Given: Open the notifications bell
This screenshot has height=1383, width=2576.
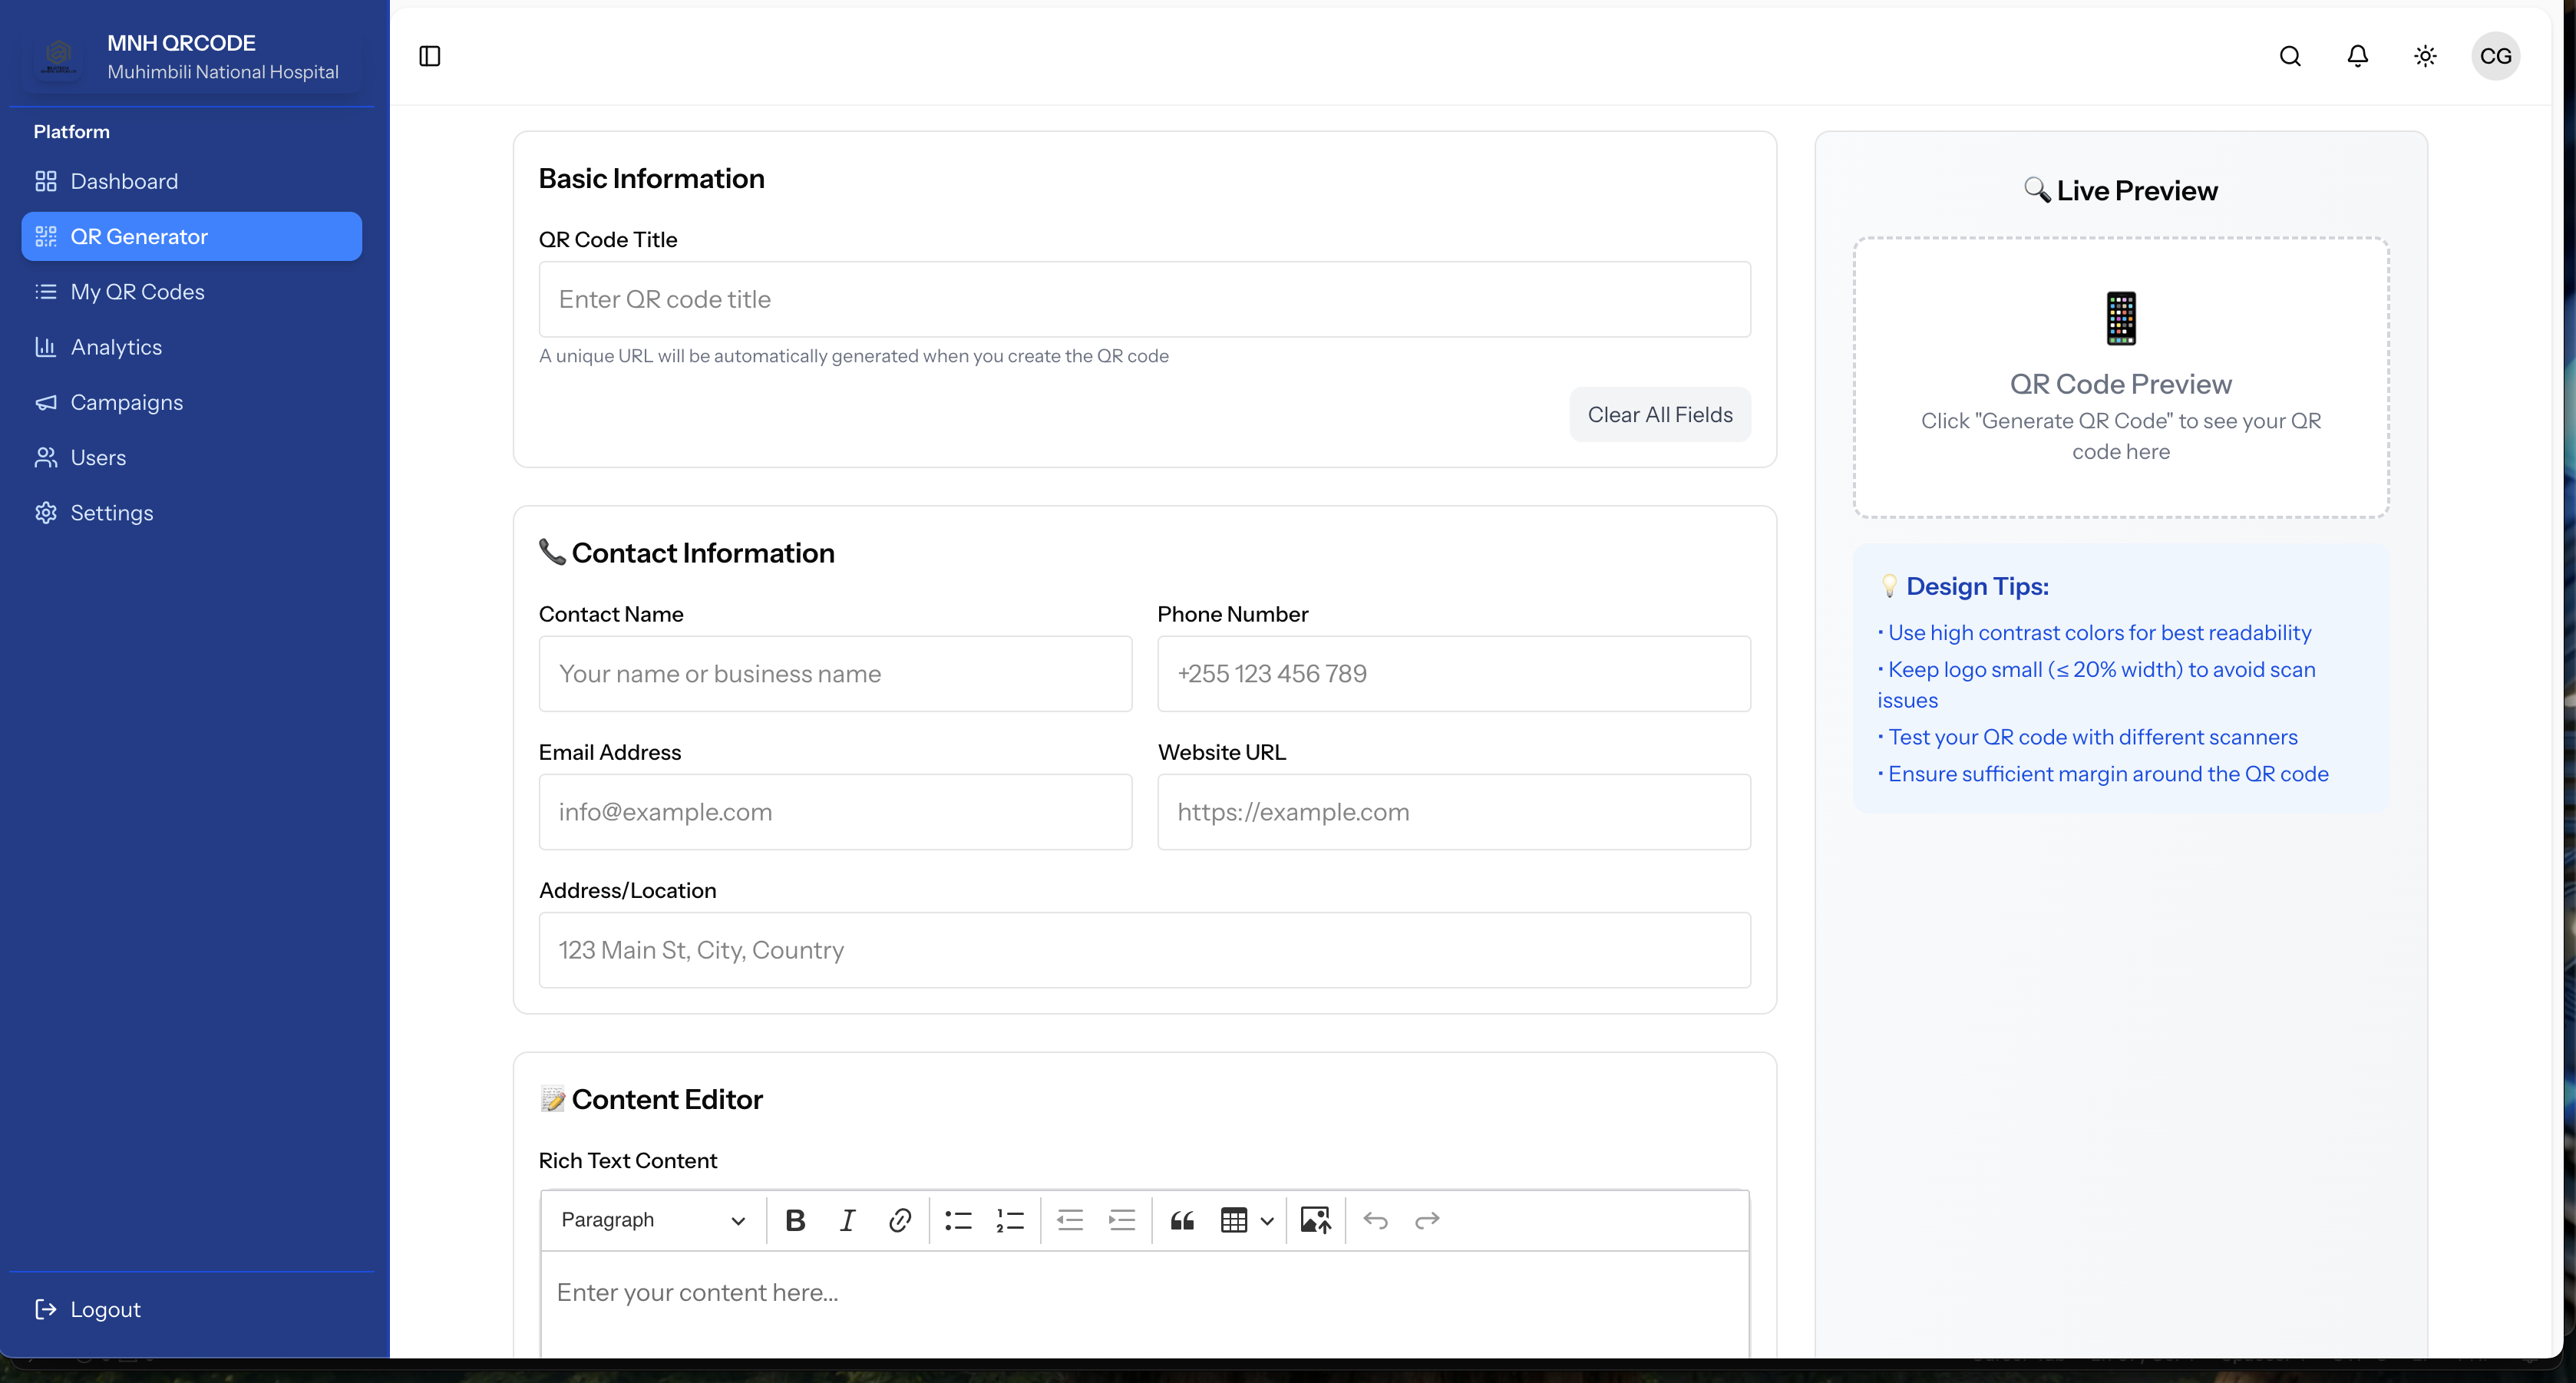Looking at the screenshot, I should [x=2357, y=56].
